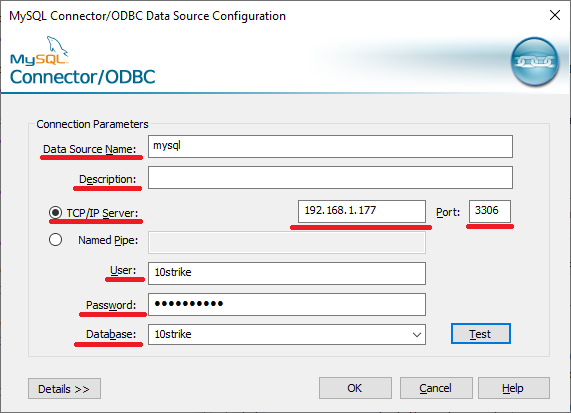Confirm with the OK button
This screenshot has height=413, width=571.
pyautogui.click(x=355, y=388)
